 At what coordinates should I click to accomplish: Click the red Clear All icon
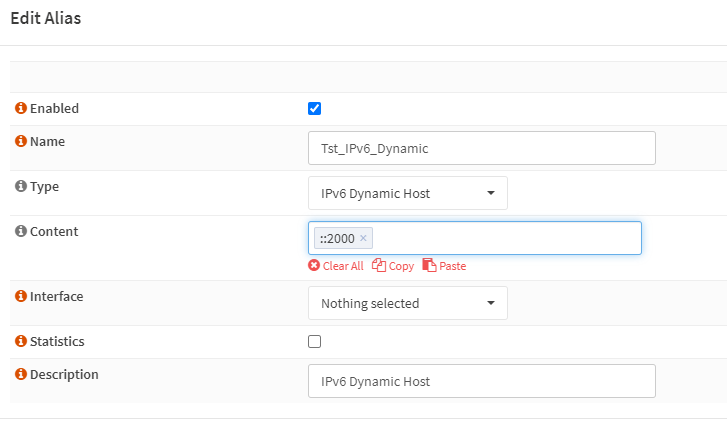point(314,266)
